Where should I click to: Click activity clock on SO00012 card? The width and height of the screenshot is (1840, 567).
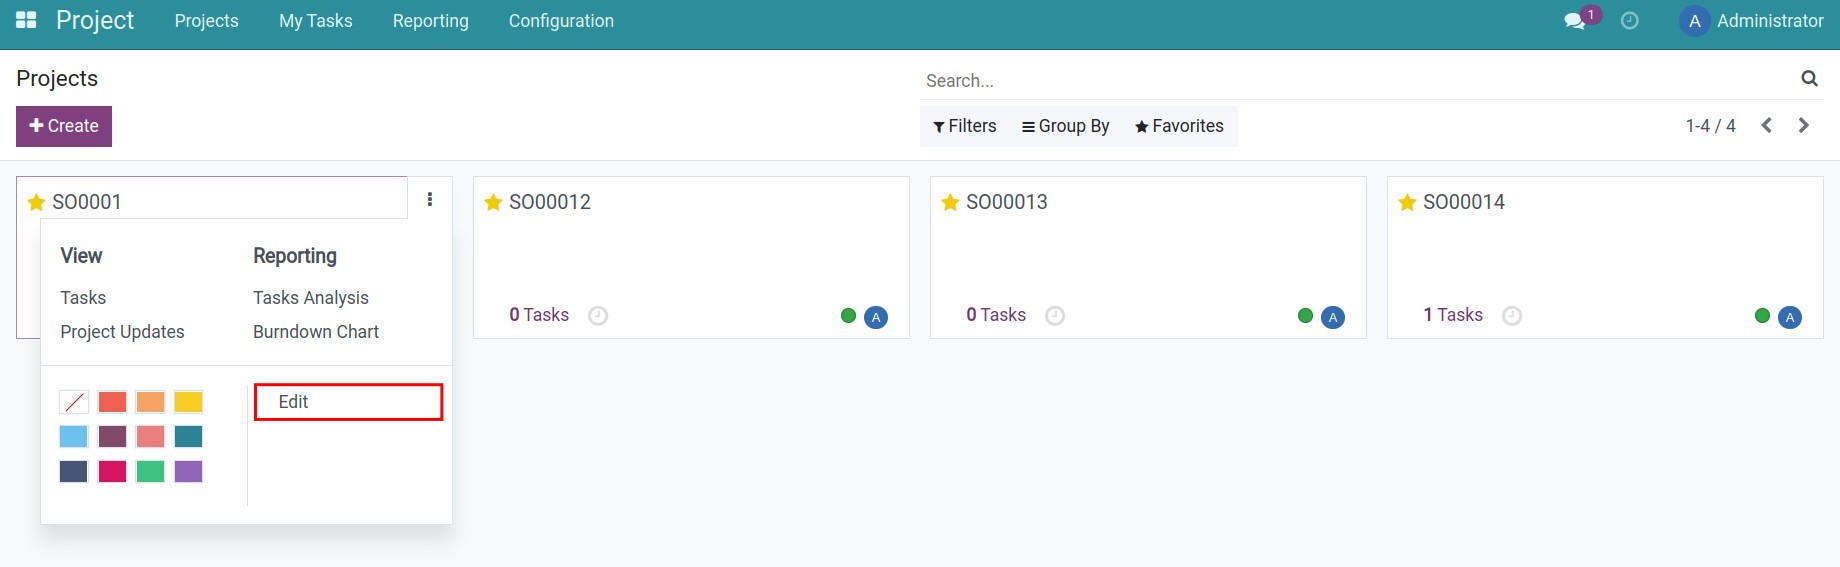[x=598, y=316]
